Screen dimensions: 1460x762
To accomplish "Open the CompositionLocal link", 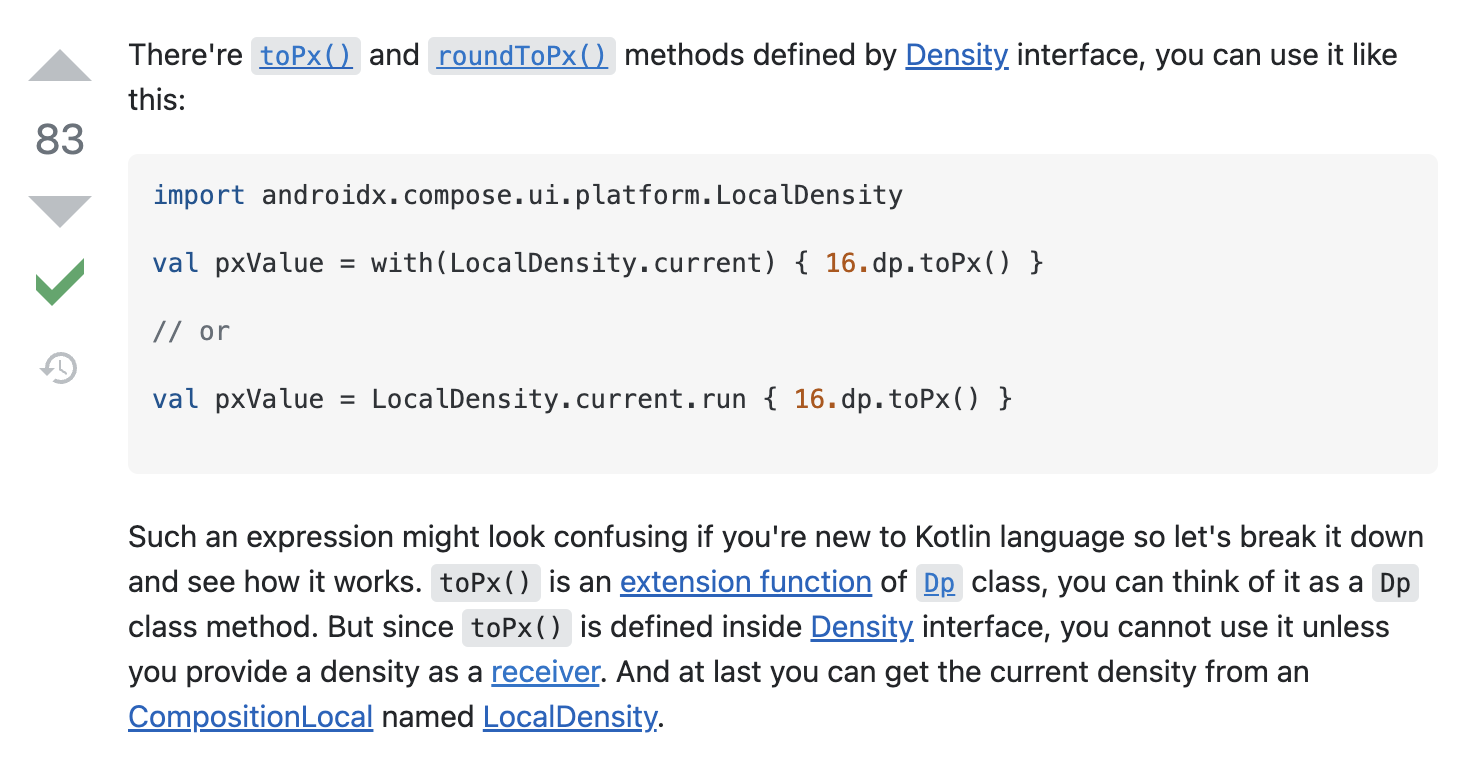I will [250, 717].
